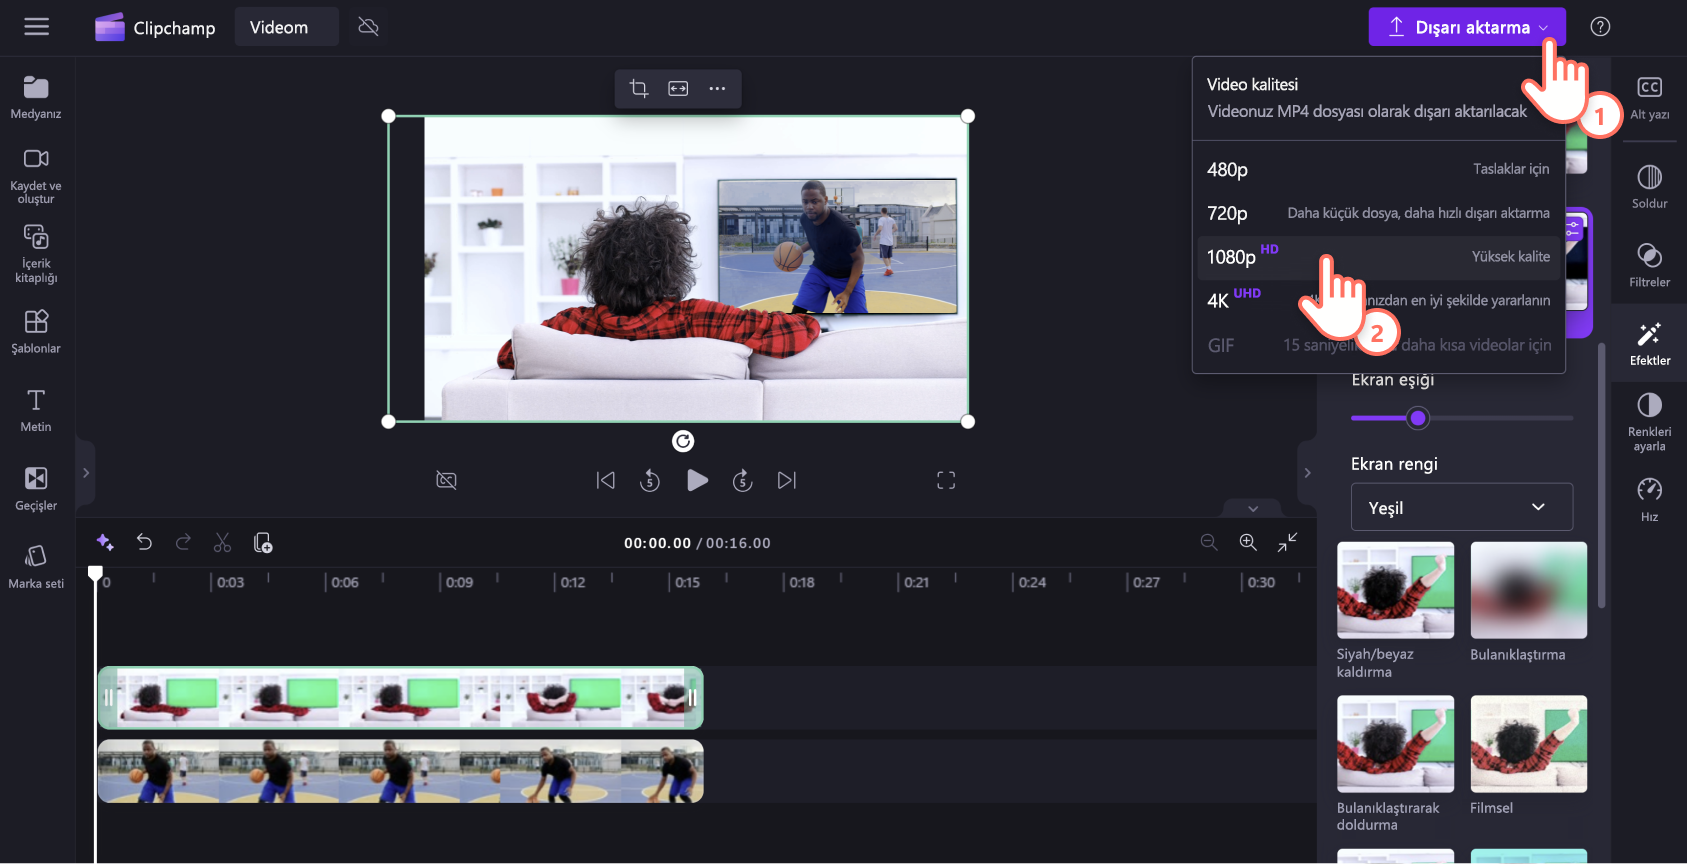Play the video preview
The height and width of the screenshot is (864, 1687).
coord(697,481)
